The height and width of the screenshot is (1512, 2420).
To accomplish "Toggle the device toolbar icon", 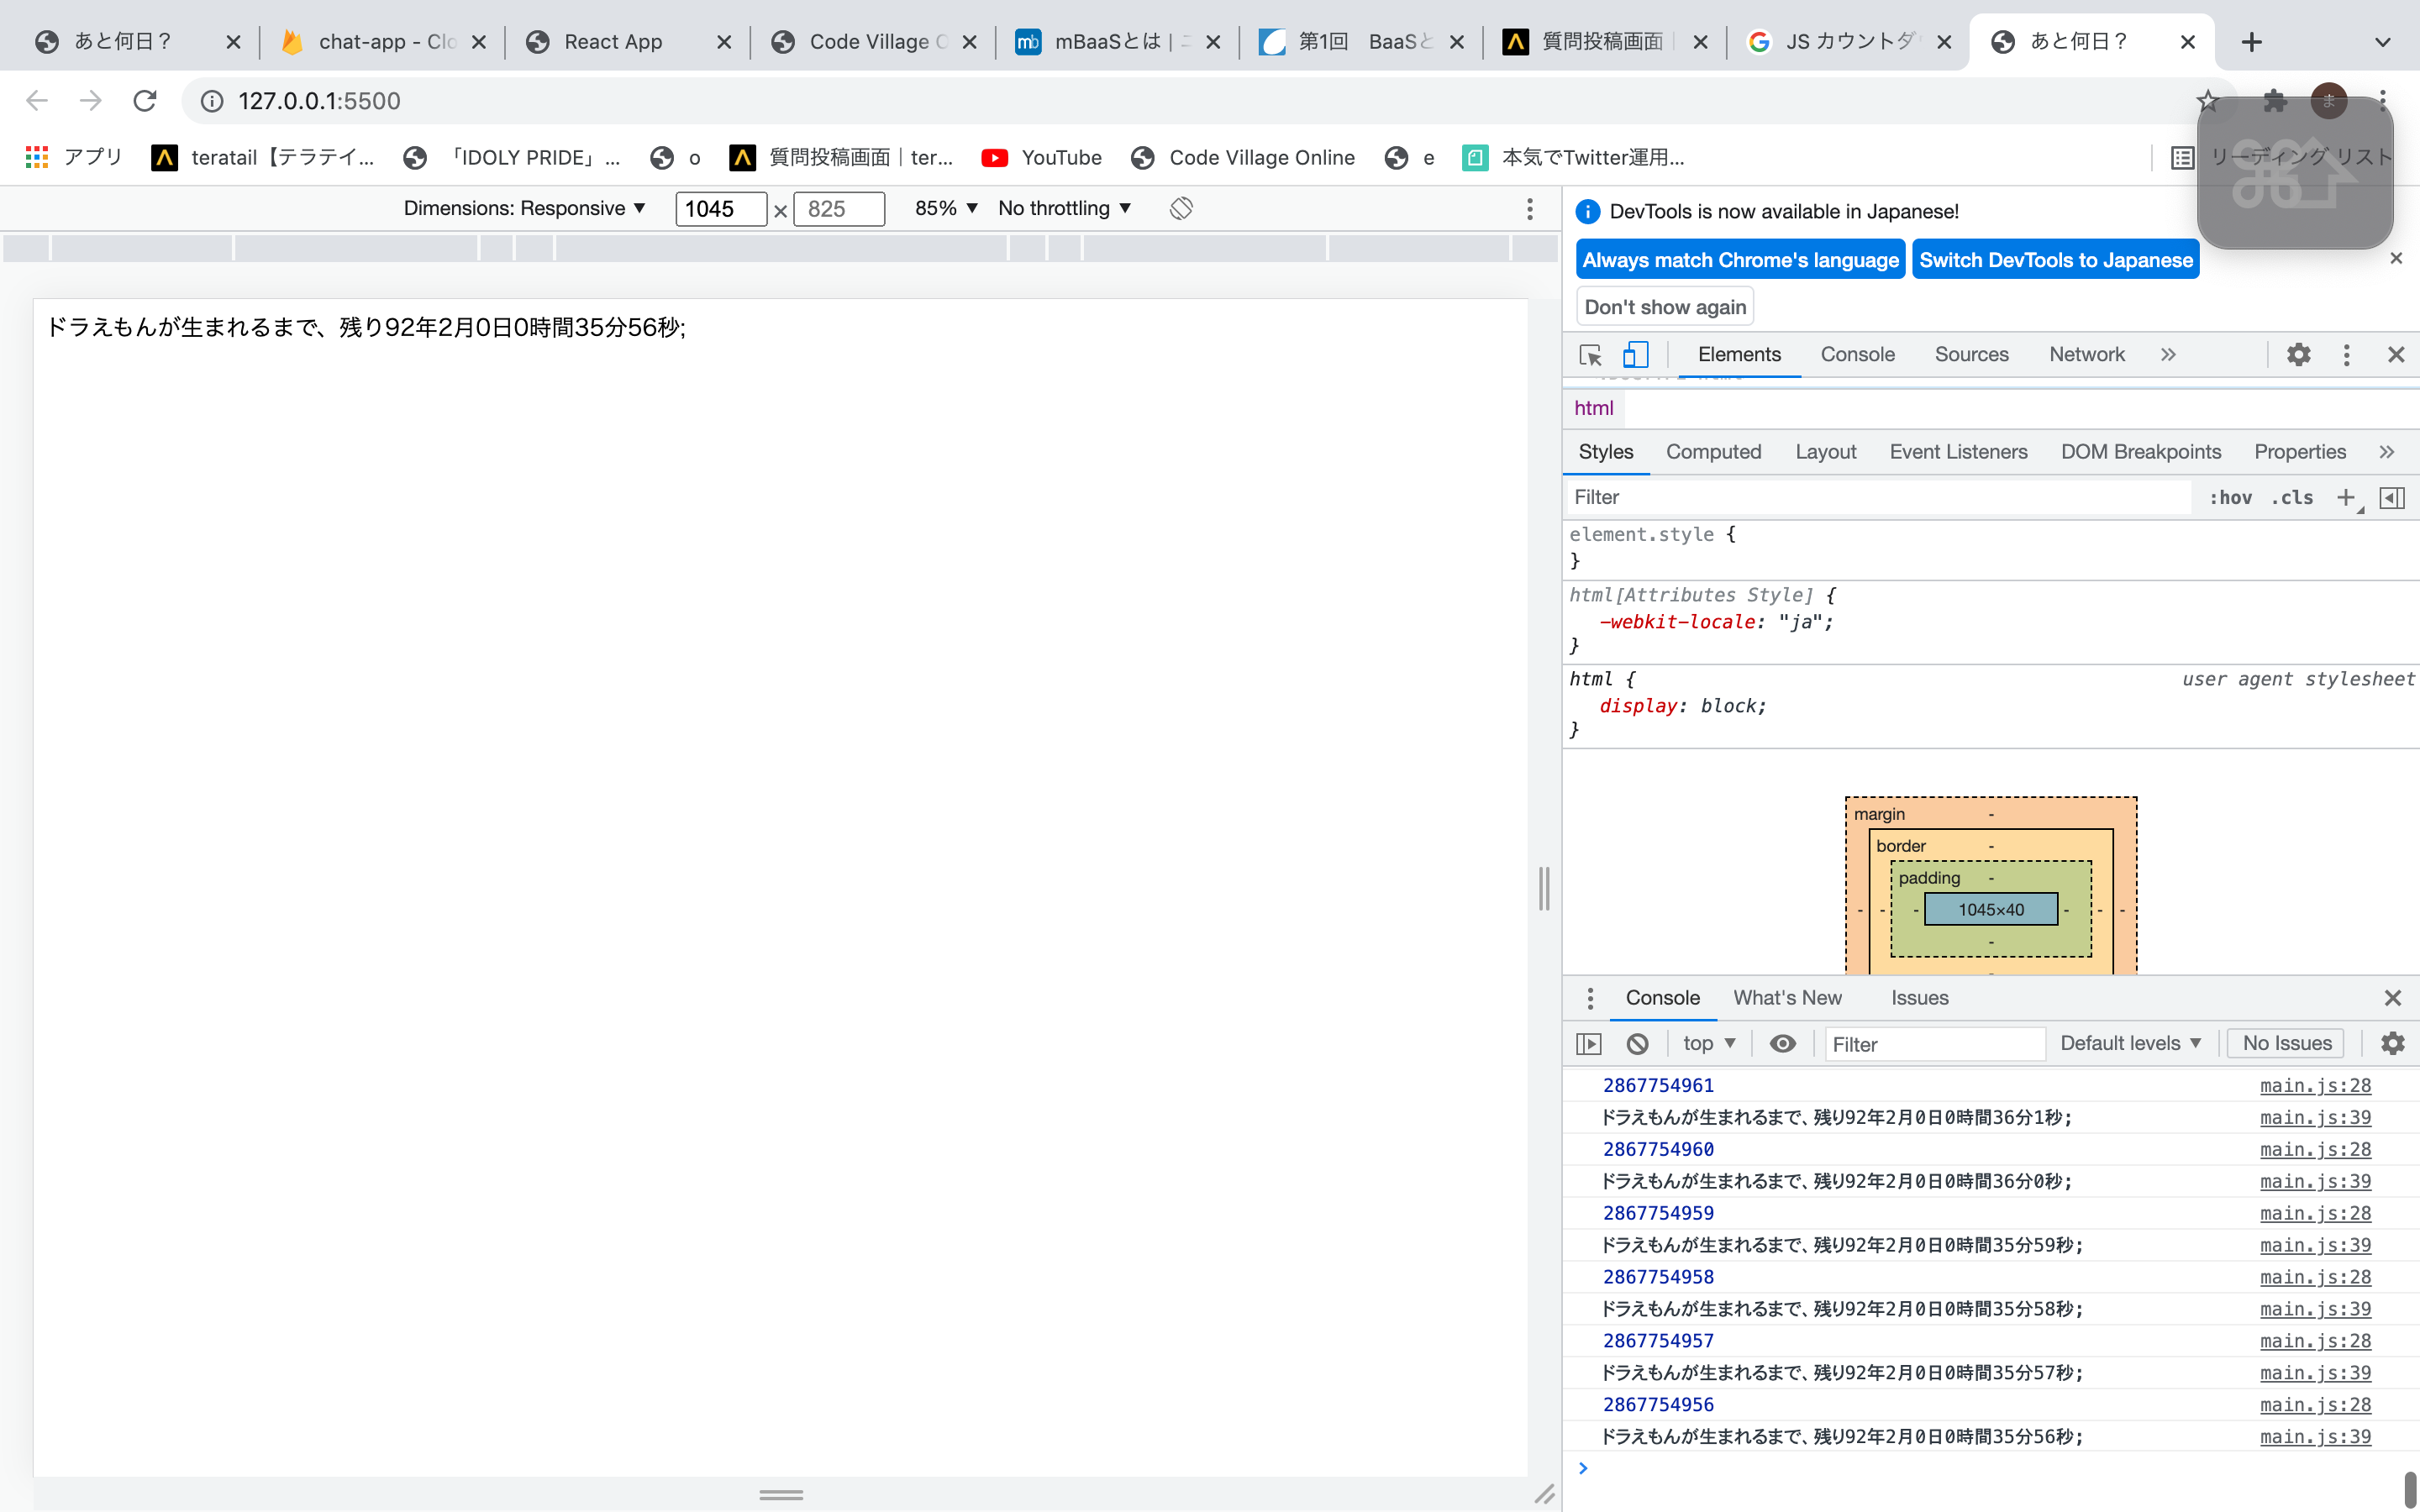I will pyautogui.click(x=1635, y=355).
